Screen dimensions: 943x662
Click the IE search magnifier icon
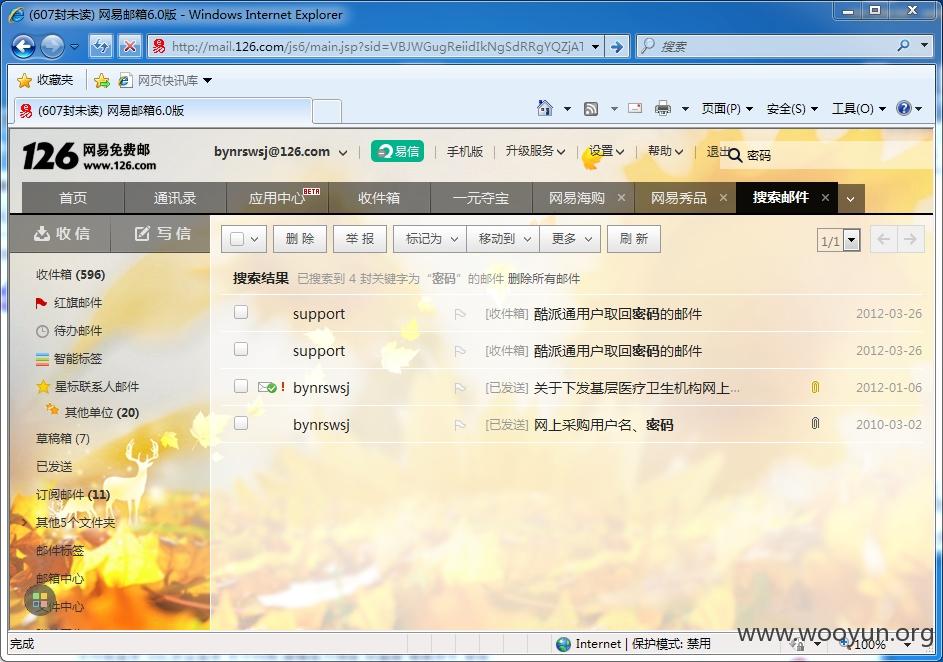(903, 46)
